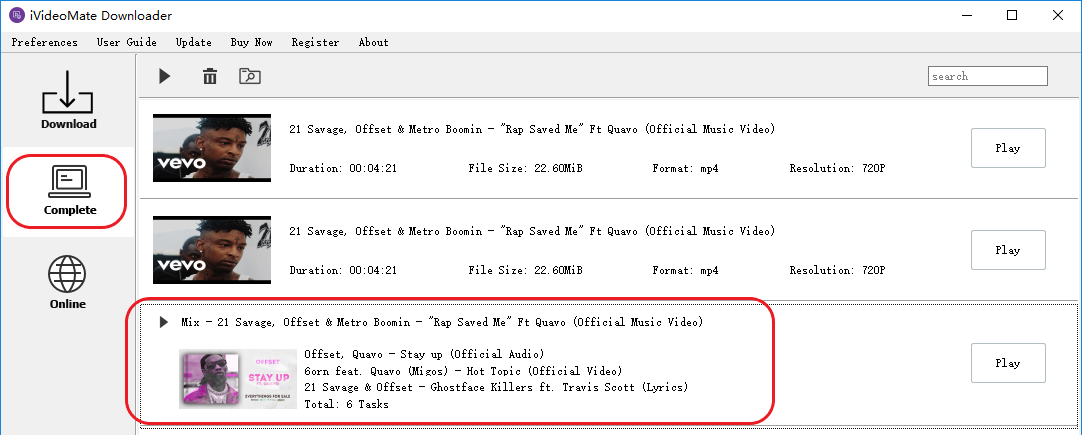1082x435 pixels.
Task: Close the iVideoMate Downloader window
Action: [1057, 15]
